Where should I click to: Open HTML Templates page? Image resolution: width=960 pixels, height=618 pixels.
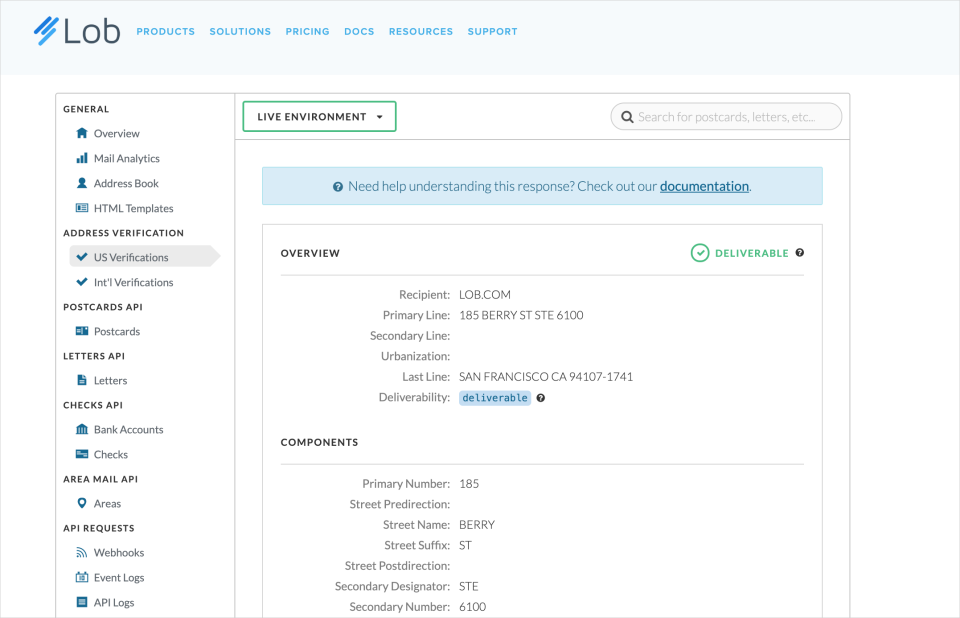133,208
